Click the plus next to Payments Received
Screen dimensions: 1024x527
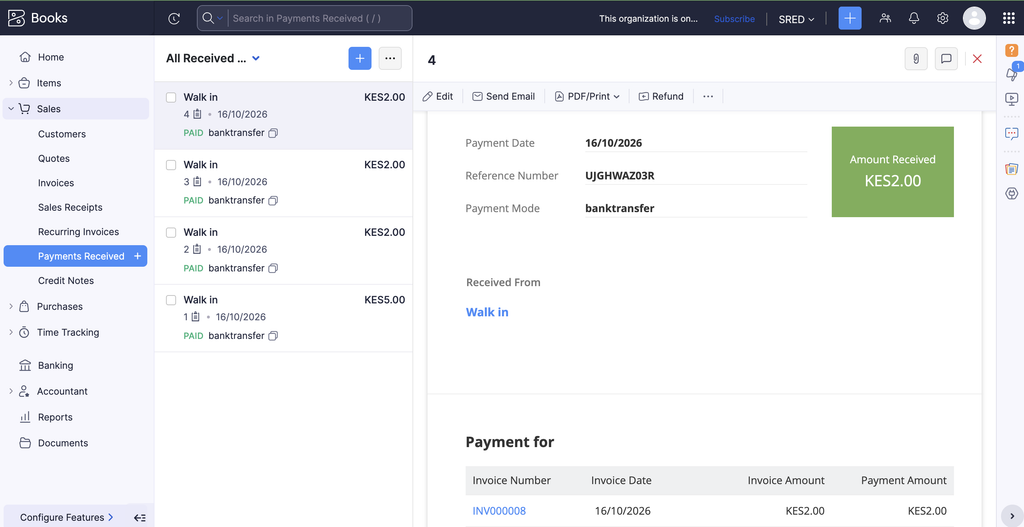137,257
